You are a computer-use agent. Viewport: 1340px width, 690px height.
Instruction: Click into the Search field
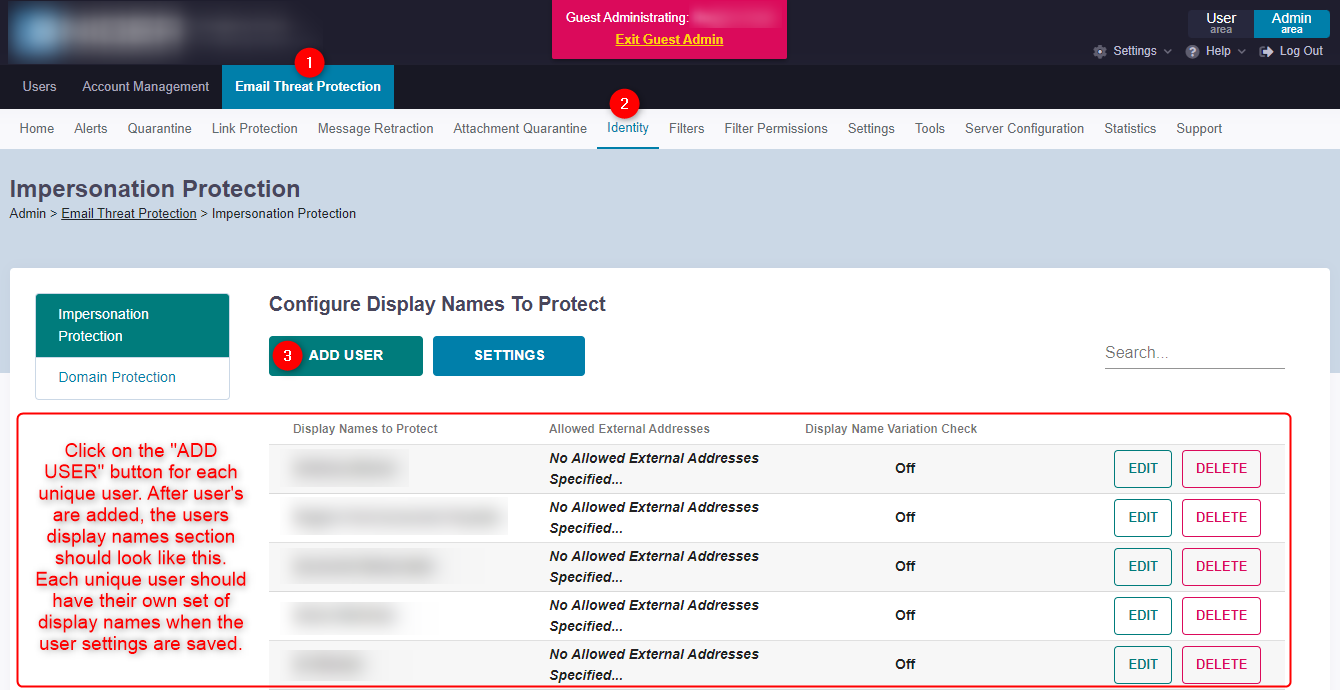click(x=1194, y=353)
